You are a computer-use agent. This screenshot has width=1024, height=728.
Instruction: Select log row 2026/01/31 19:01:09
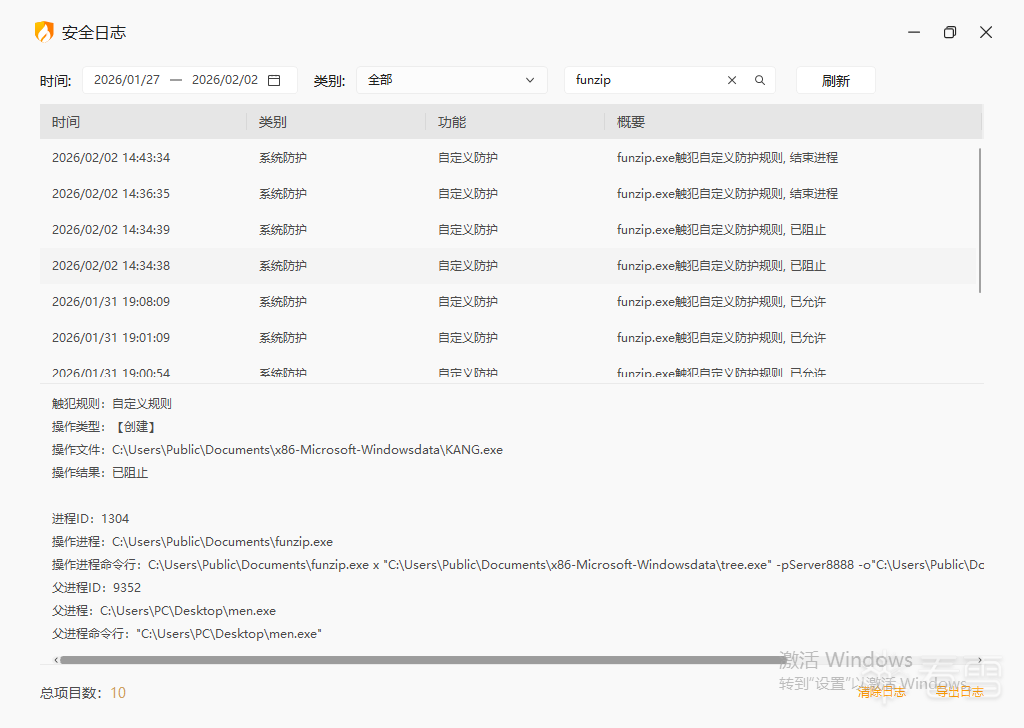508,338
